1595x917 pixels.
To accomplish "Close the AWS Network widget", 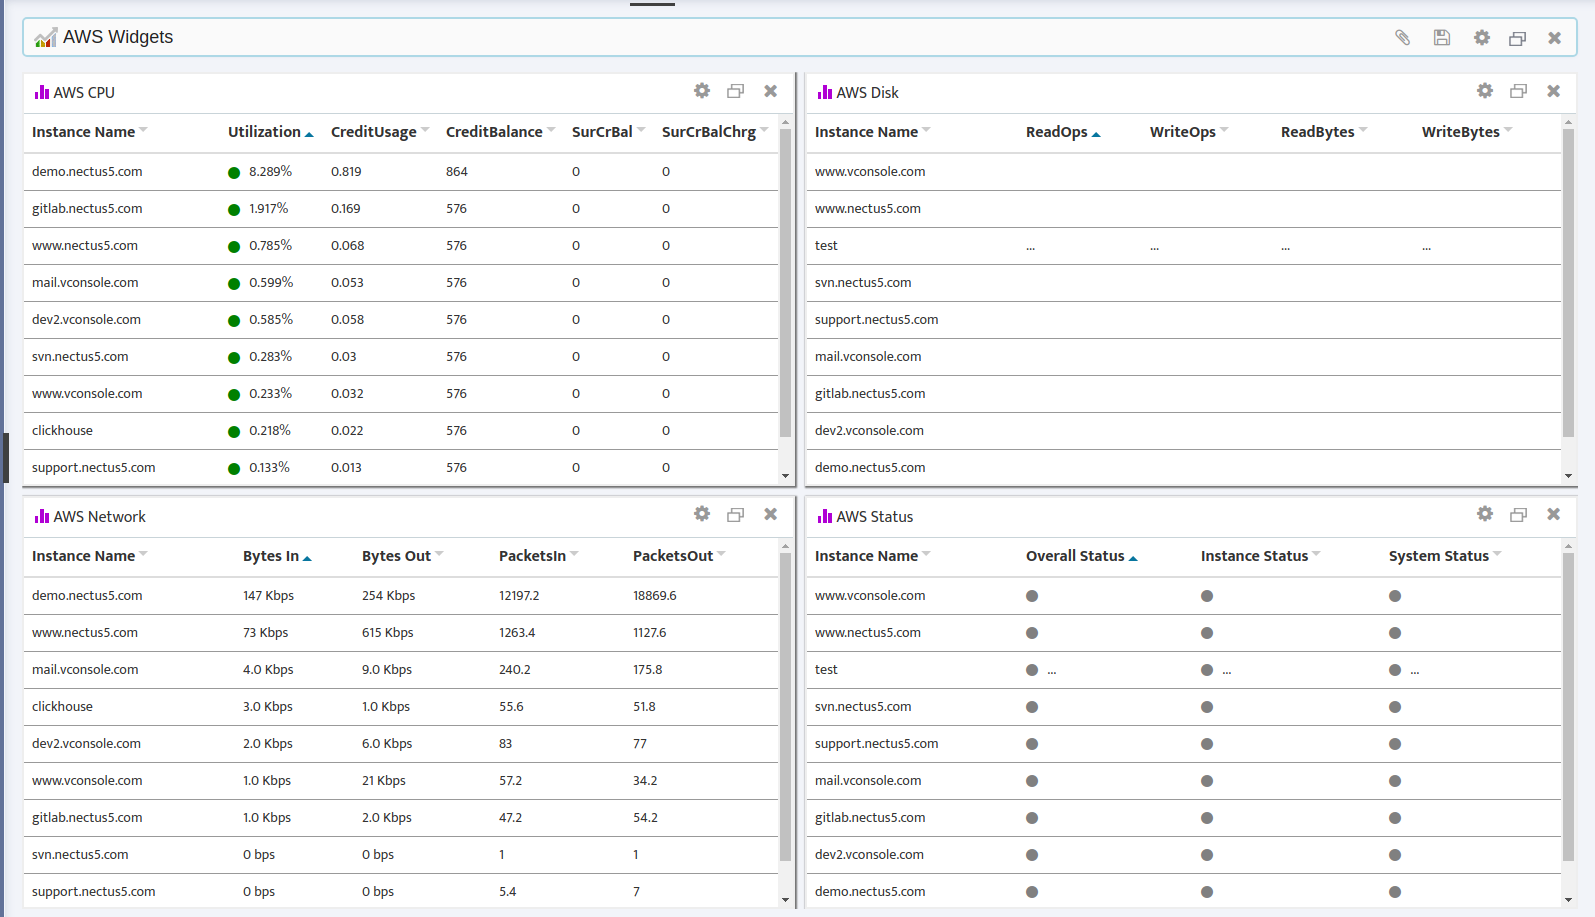I will pyautogui.click(x=771, y=514).
